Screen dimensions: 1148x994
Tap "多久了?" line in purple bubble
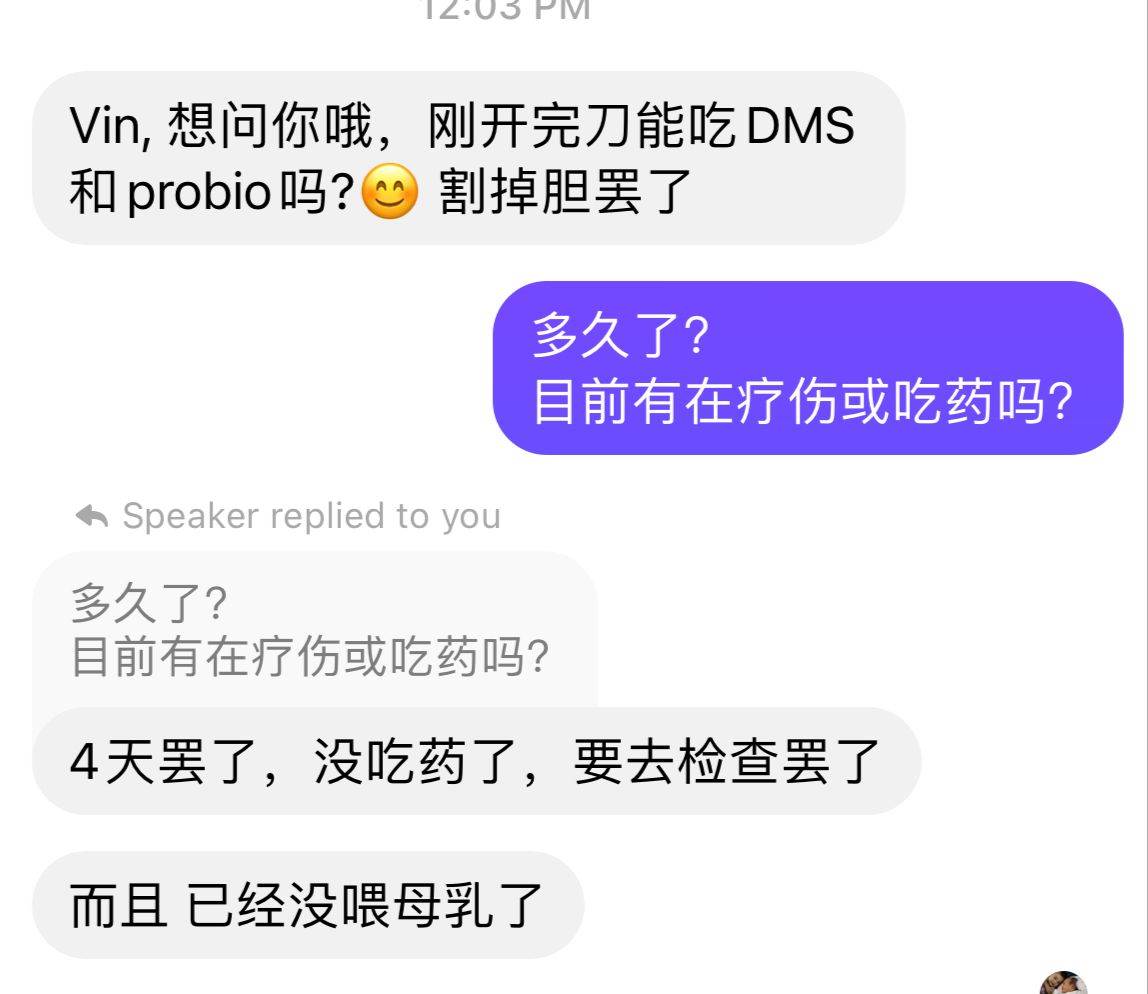tap(621, 335)
